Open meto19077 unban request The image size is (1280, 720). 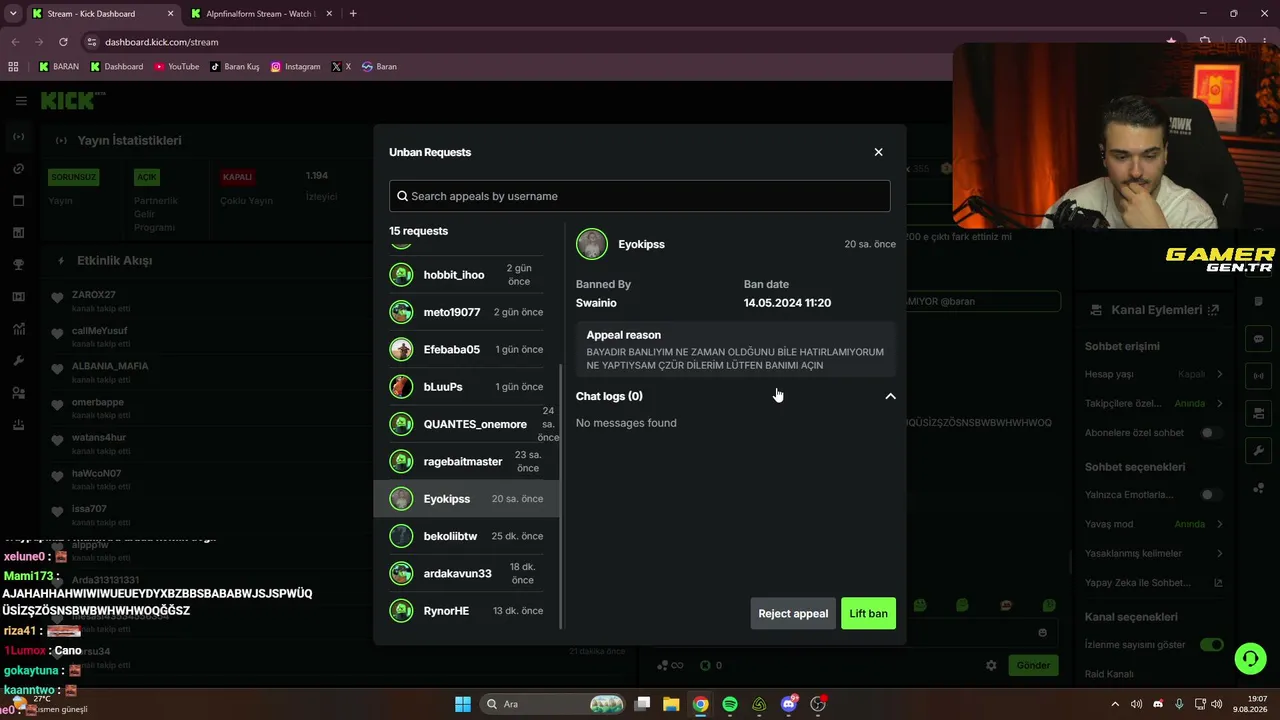[466, 312]
